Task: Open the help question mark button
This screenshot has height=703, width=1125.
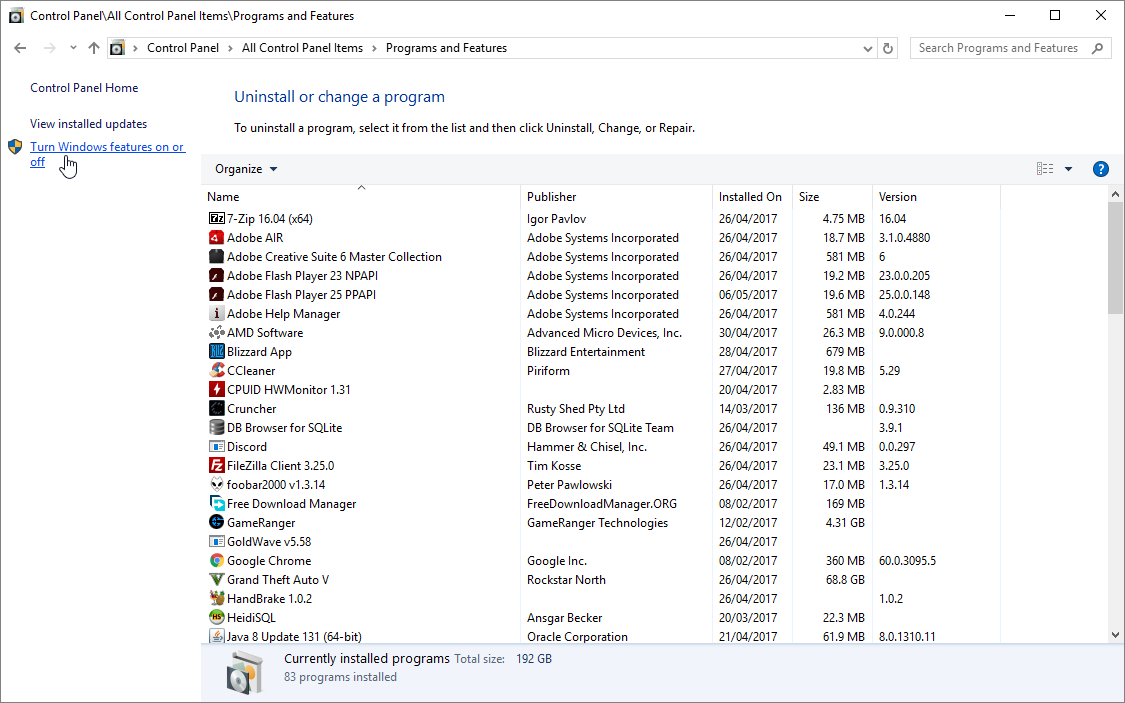Action: click(x=1100, y=169)
